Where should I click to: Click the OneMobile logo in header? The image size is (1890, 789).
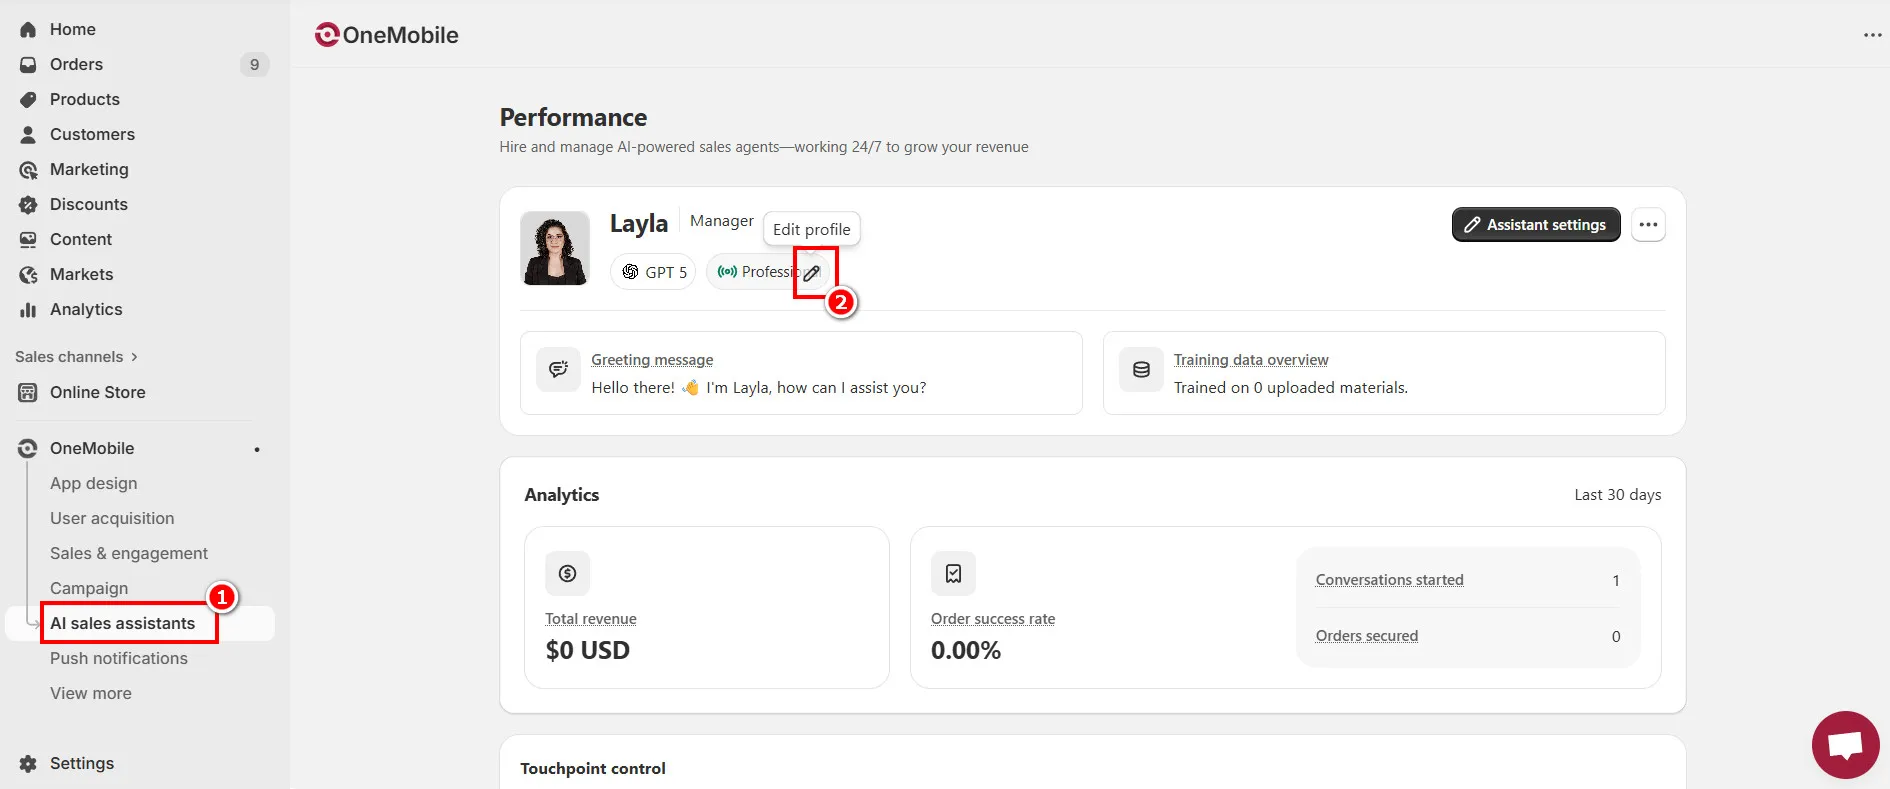[386, 35]
